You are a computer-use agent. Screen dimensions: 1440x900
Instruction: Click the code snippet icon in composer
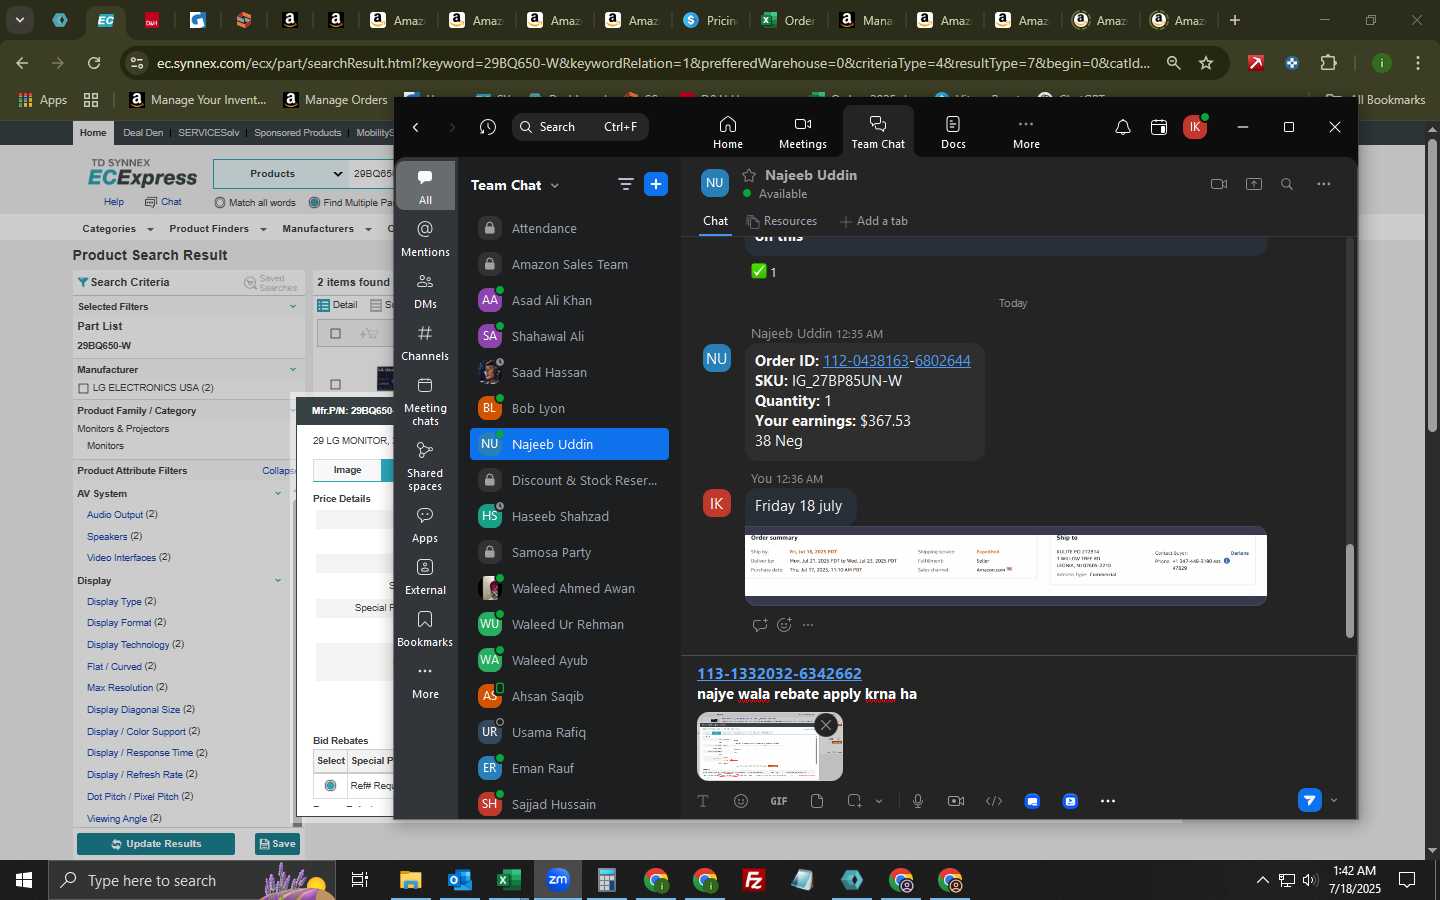(994, 801)
